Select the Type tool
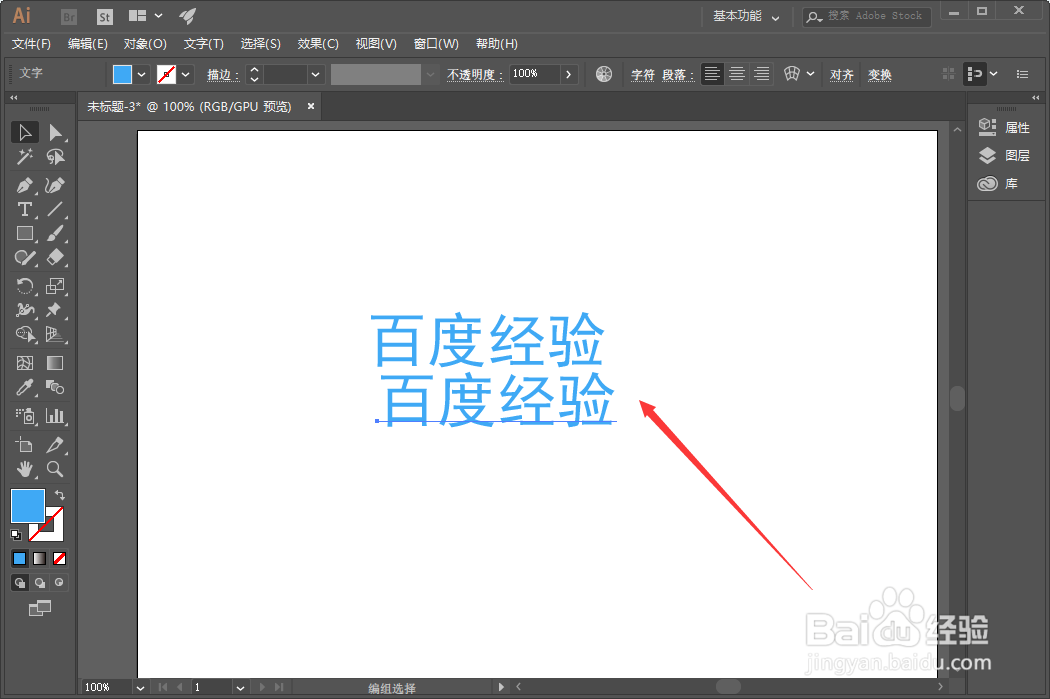This screenshot has height=699, width=1050. tap(24, 209)
